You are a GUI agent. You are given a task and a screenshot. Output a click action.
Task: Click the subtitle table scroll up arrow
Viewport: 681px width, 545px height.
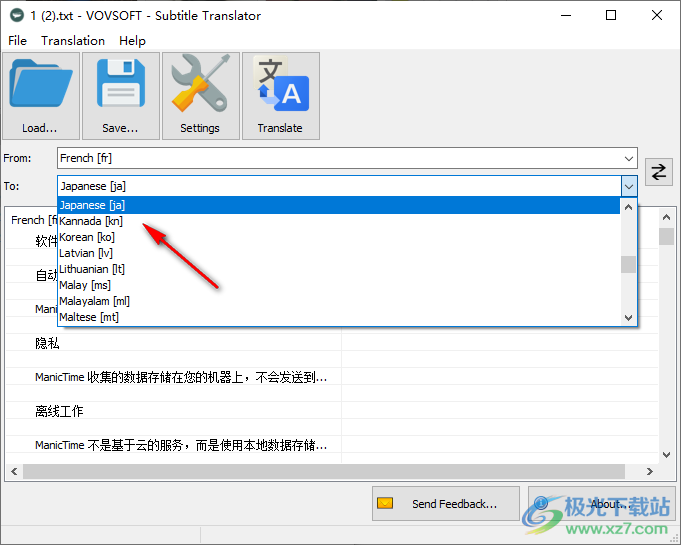pos(666,217)
